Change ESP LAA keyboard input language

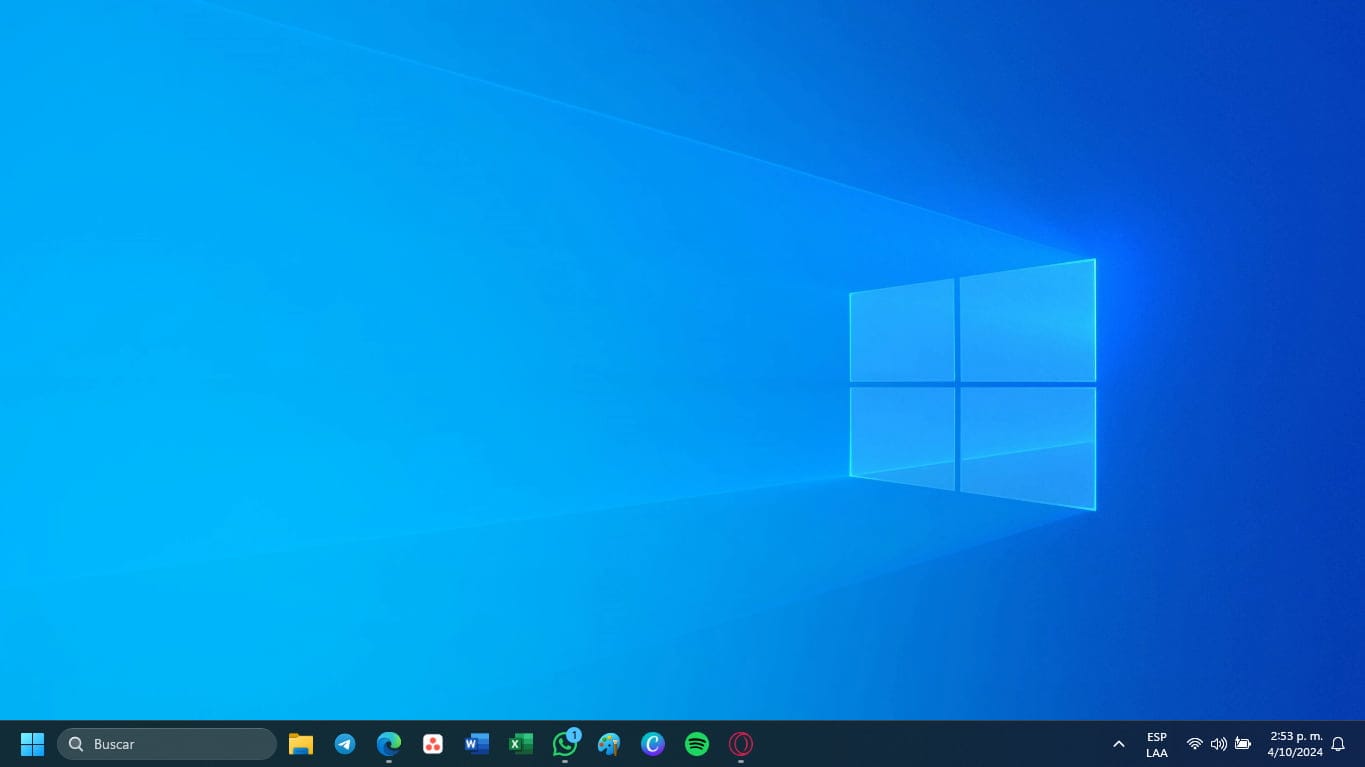tap(1157, 745)
